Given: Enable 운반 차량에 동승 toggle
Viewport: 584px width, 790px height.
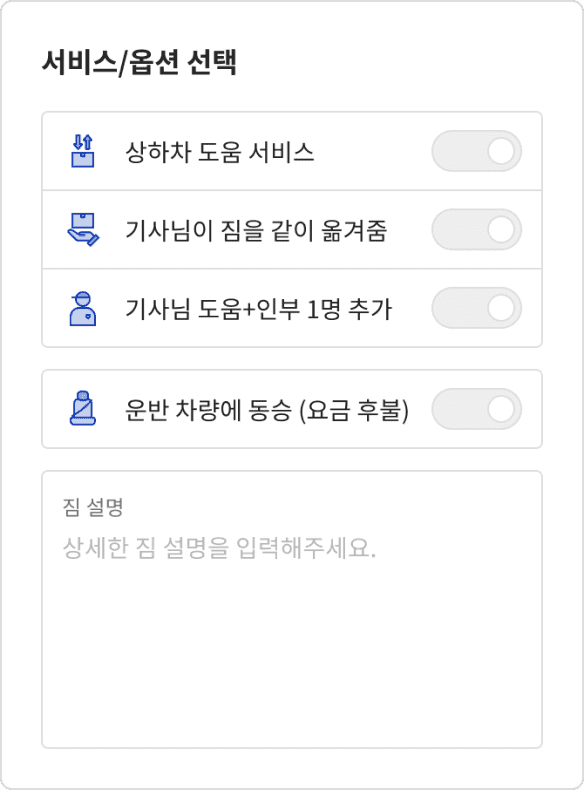Looking at the screenshot, I should coord(476,409).
